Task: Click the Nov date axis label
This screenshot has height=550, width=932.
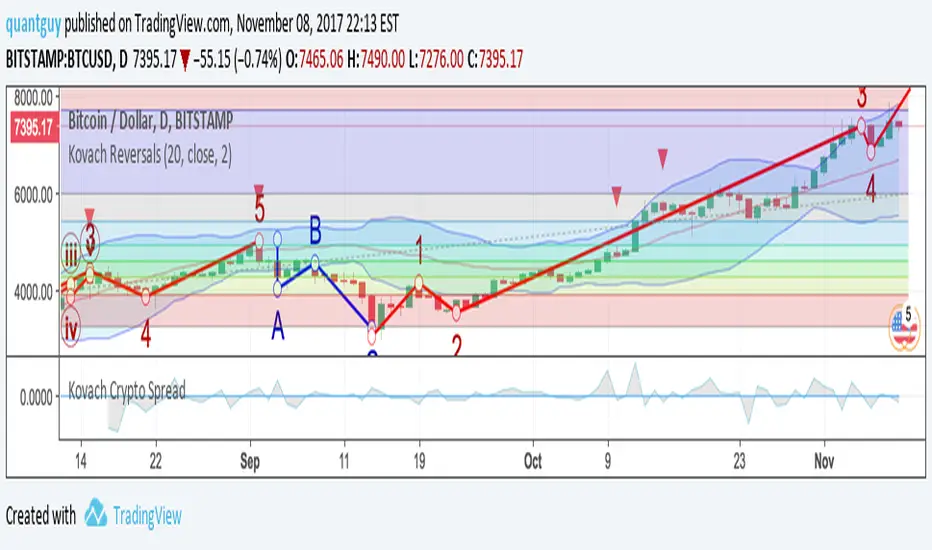Action: (x=824, y=461)
